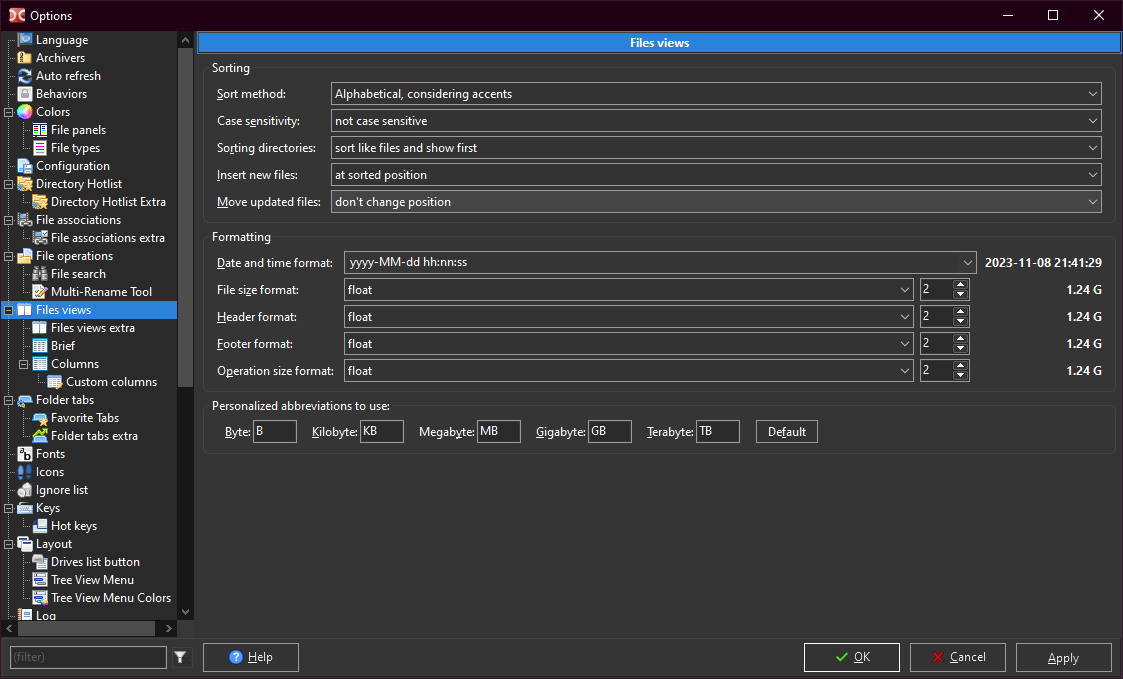Click into the Gigabyte abbreviation field
The width and height of the screenshot is (1123, 679).
point(609,431)
